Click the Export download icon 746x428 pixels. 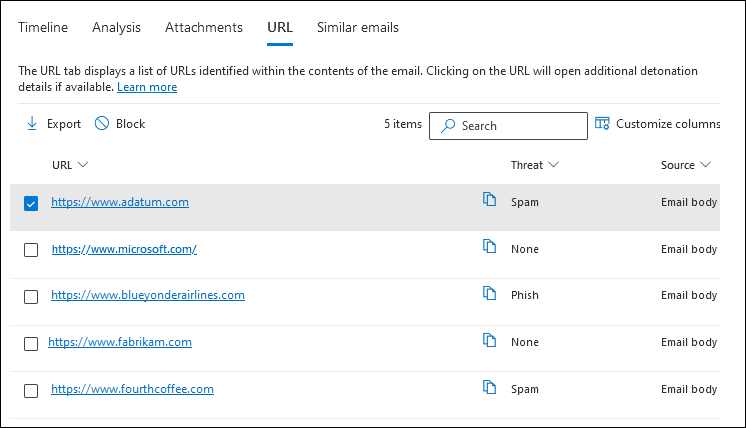[32, 124]
